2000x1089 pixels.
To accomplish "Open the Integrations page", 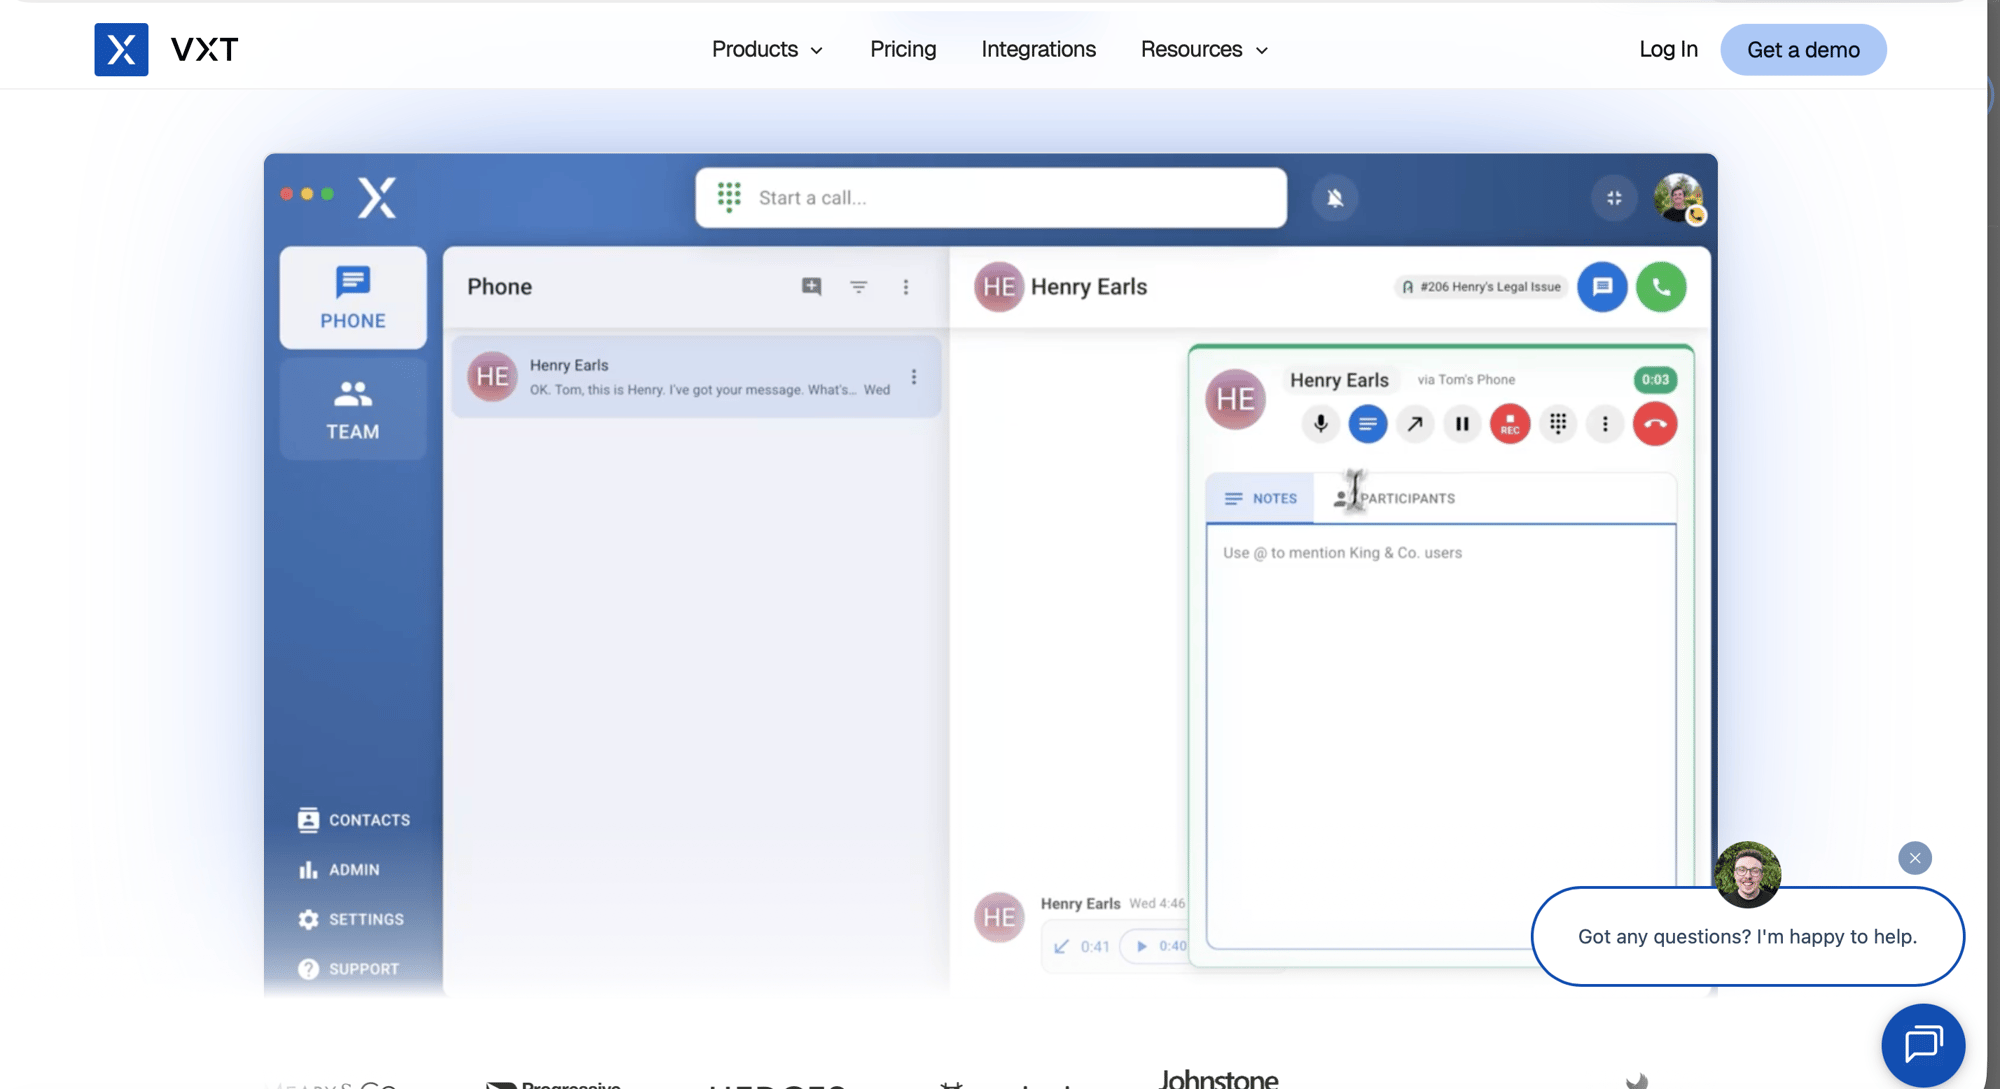I will point(1038,49).
